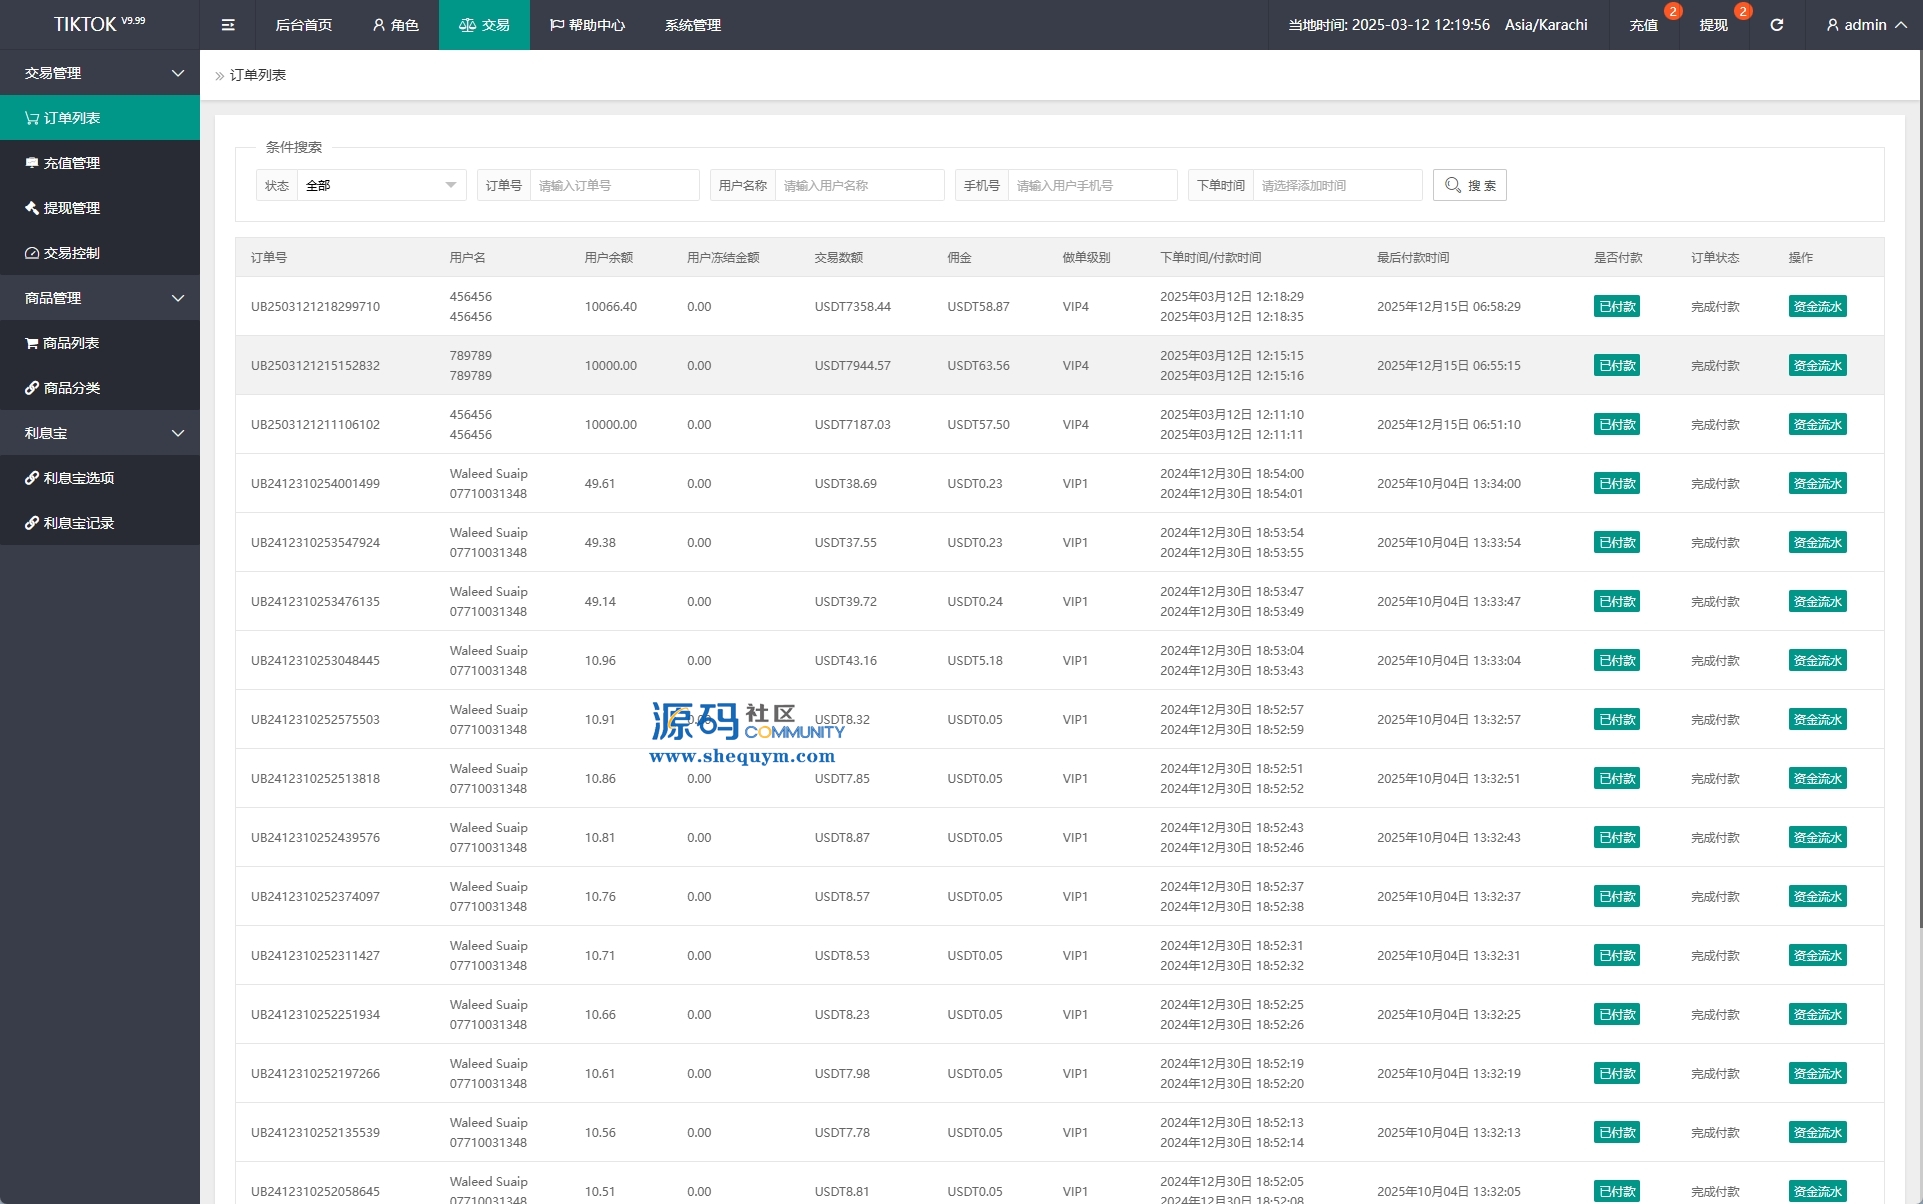
Task: Click 资金流水 for order UB2503121218299710
Action: pyautogui.click(x=1817, y=306)
